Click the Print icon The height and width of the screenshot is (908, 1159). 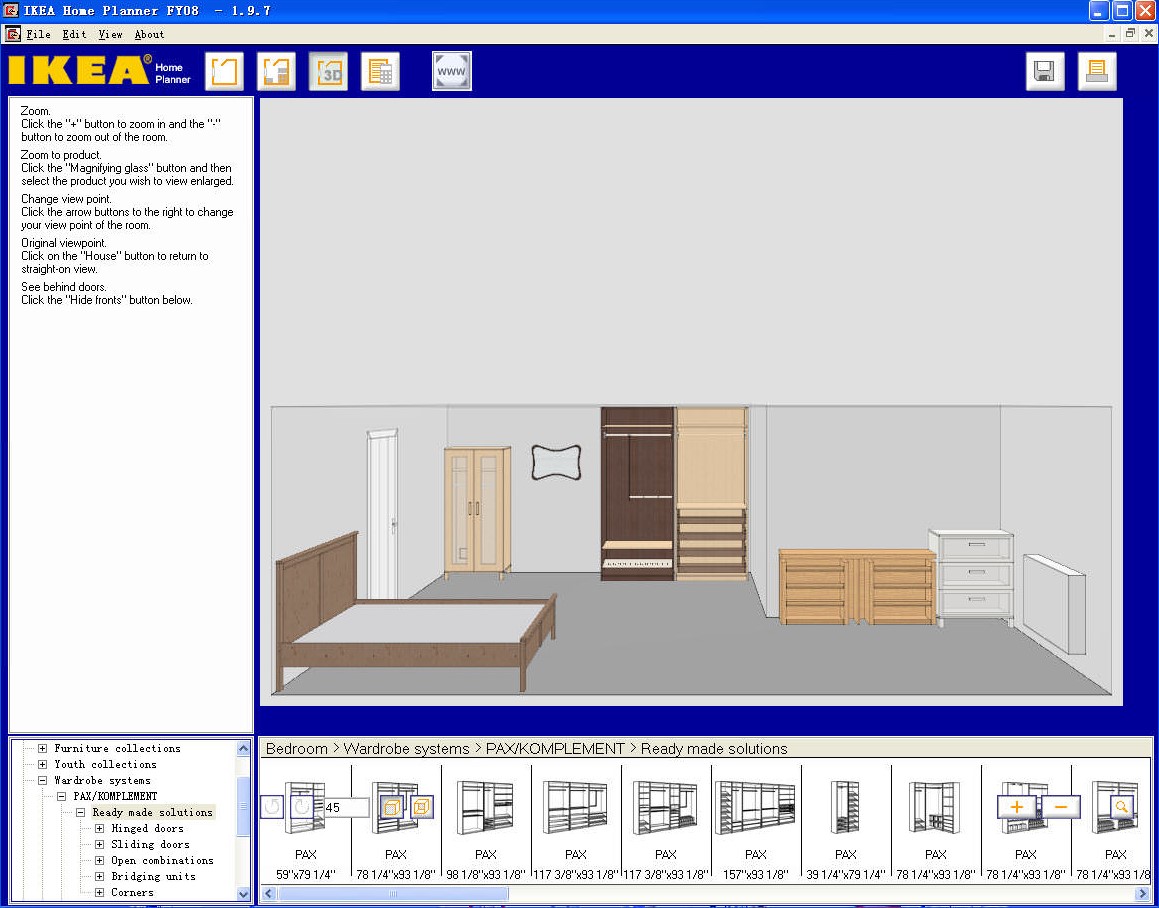tap(1097, 71)
